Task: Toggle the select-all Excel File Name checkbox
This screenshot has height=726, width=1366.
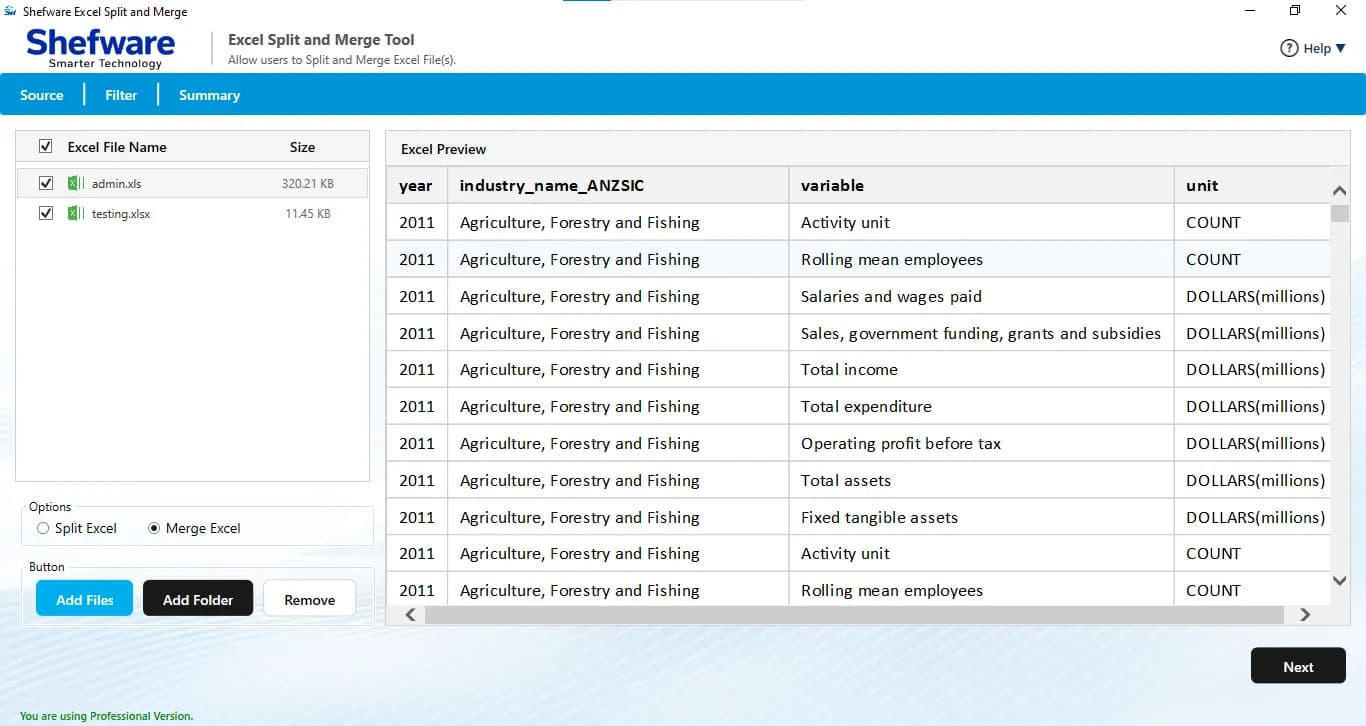Action: [x=45, y=147]
